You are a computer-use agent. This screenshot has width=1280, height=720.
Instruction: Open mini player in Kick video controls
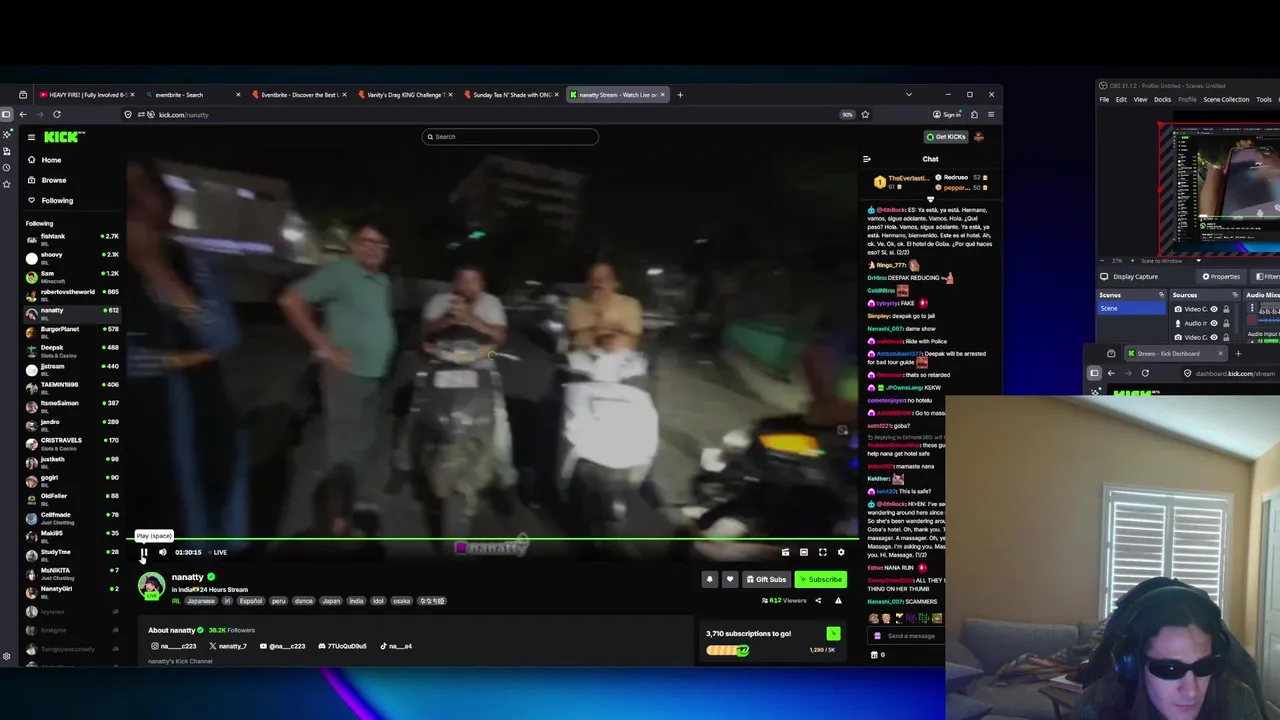click(785, 552)
